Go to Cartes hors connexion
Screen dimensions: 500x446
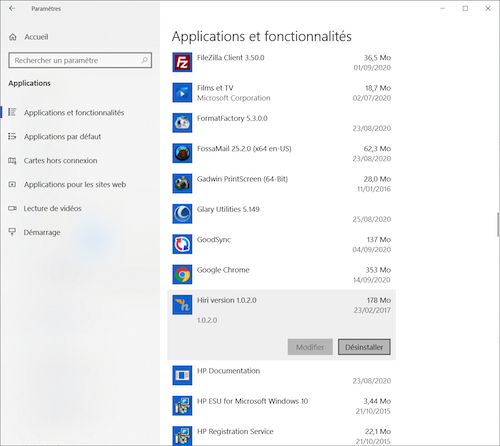60,161
